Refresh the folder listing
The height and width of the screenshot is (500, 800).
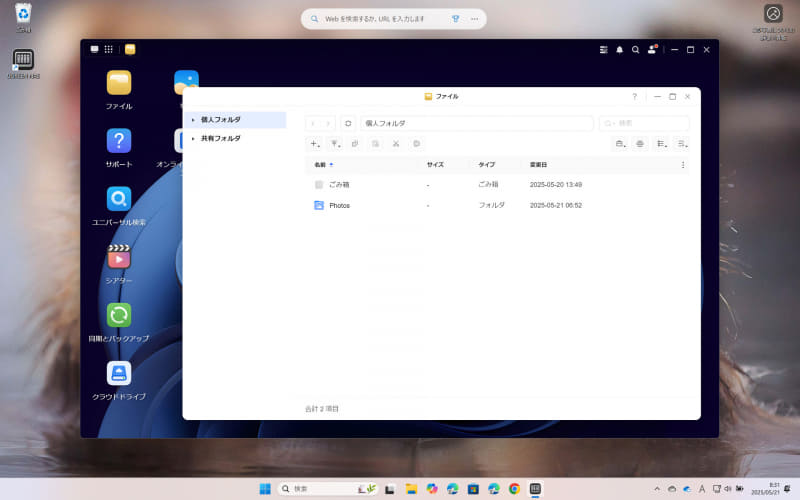point(348,123)
